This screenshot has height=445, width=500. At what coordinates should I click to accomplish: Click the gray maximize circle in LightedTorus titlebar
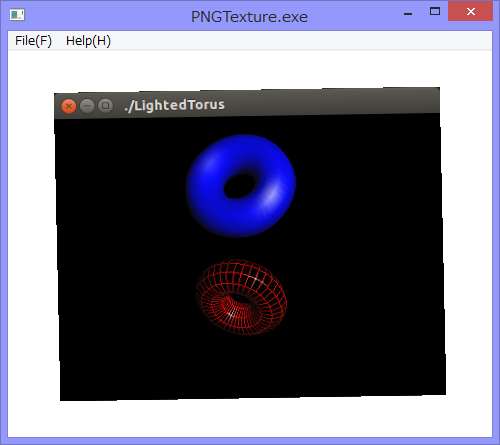(x=106, y=106)
